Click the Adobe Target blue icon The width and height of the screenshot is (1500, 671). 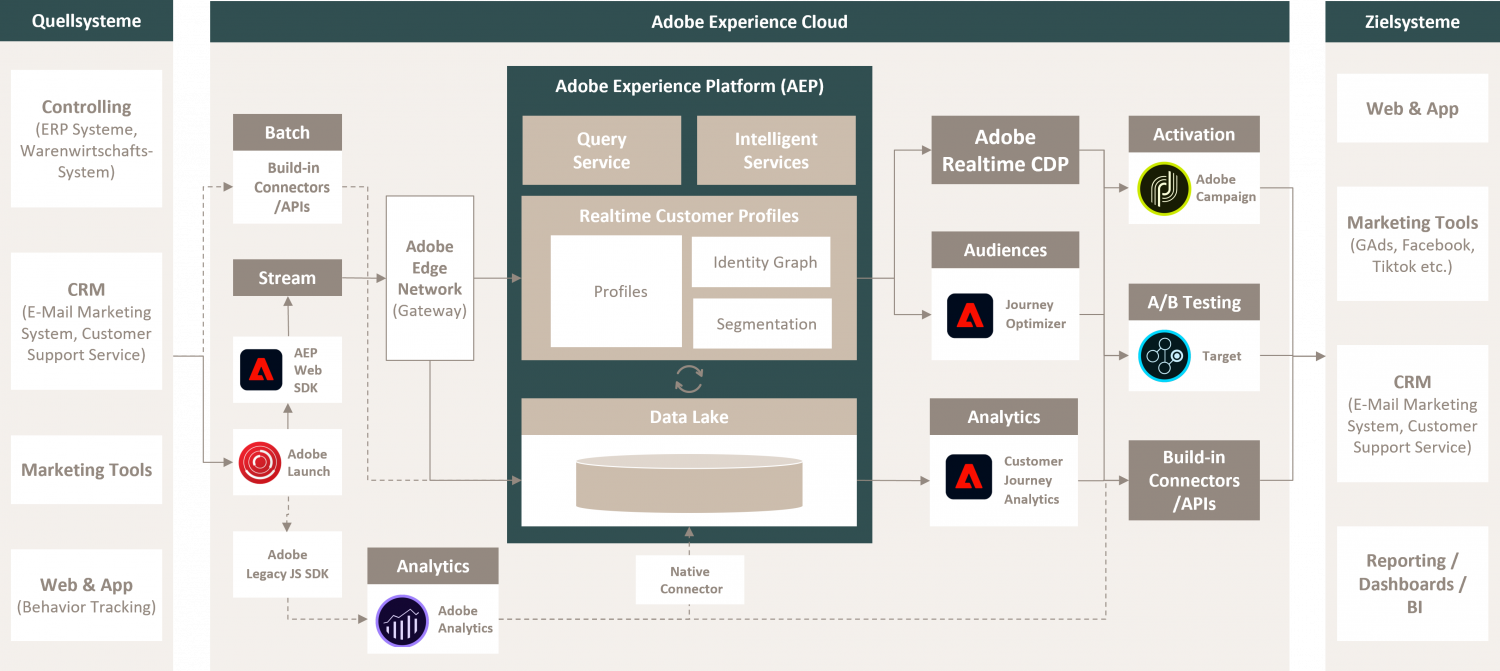click(1163, 355)
